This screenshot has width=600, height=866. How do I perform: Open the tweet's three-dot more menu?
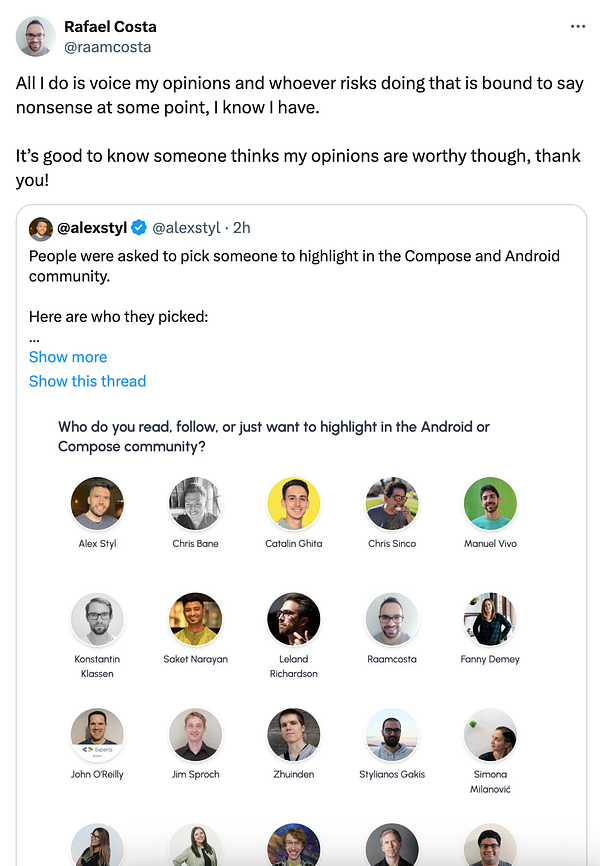[x=578, y=27]
